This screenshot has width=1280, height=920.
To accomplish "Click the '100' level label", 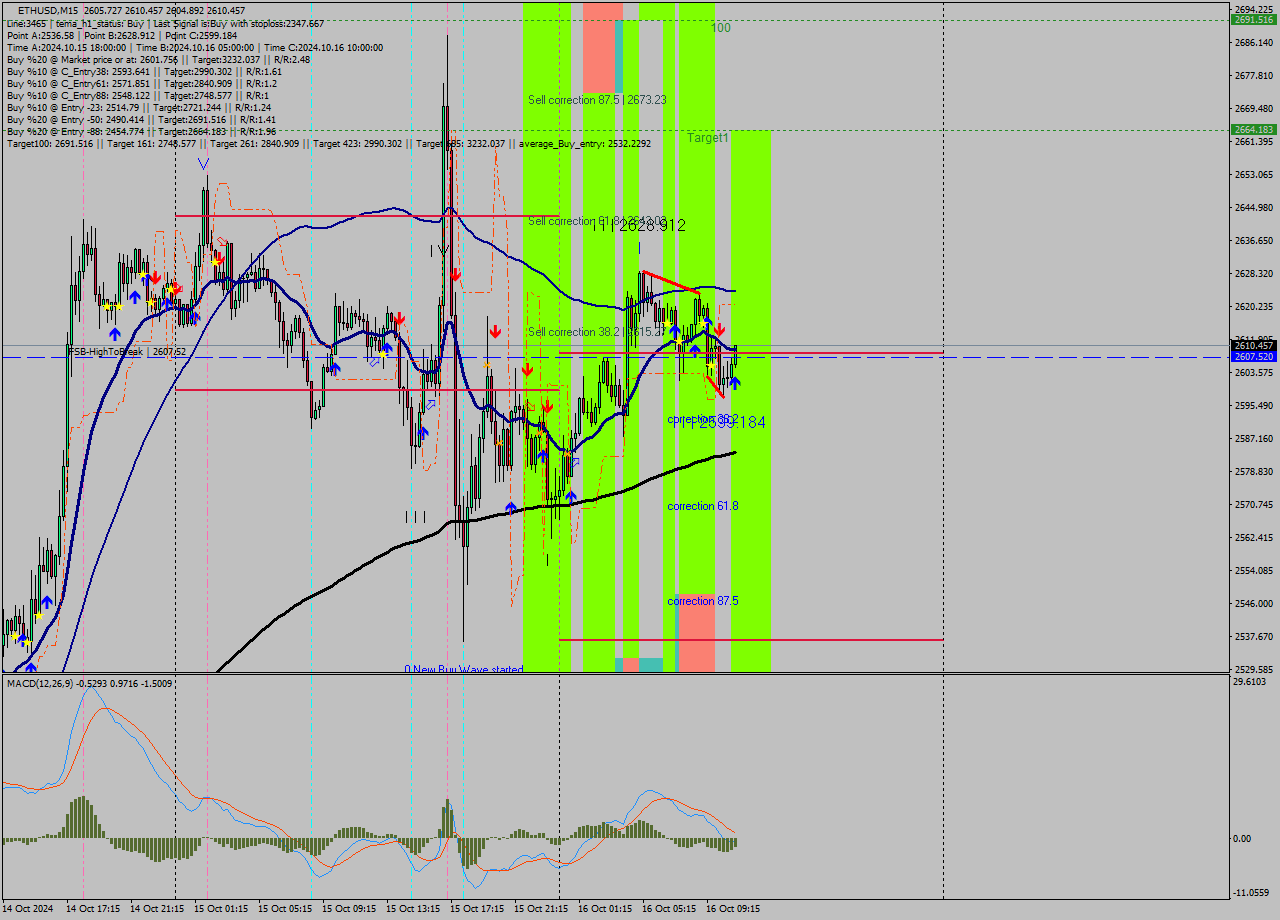I will point(721,28).
